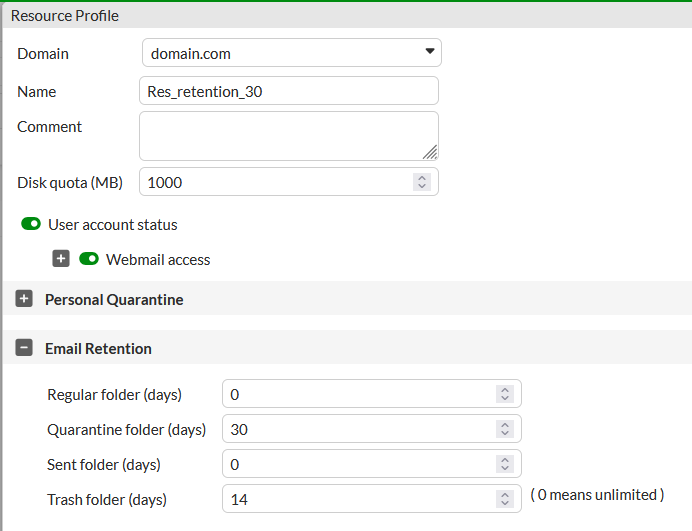
Task: Increase Sent folder days with up arrow
Action: click(x=505, y=460)
